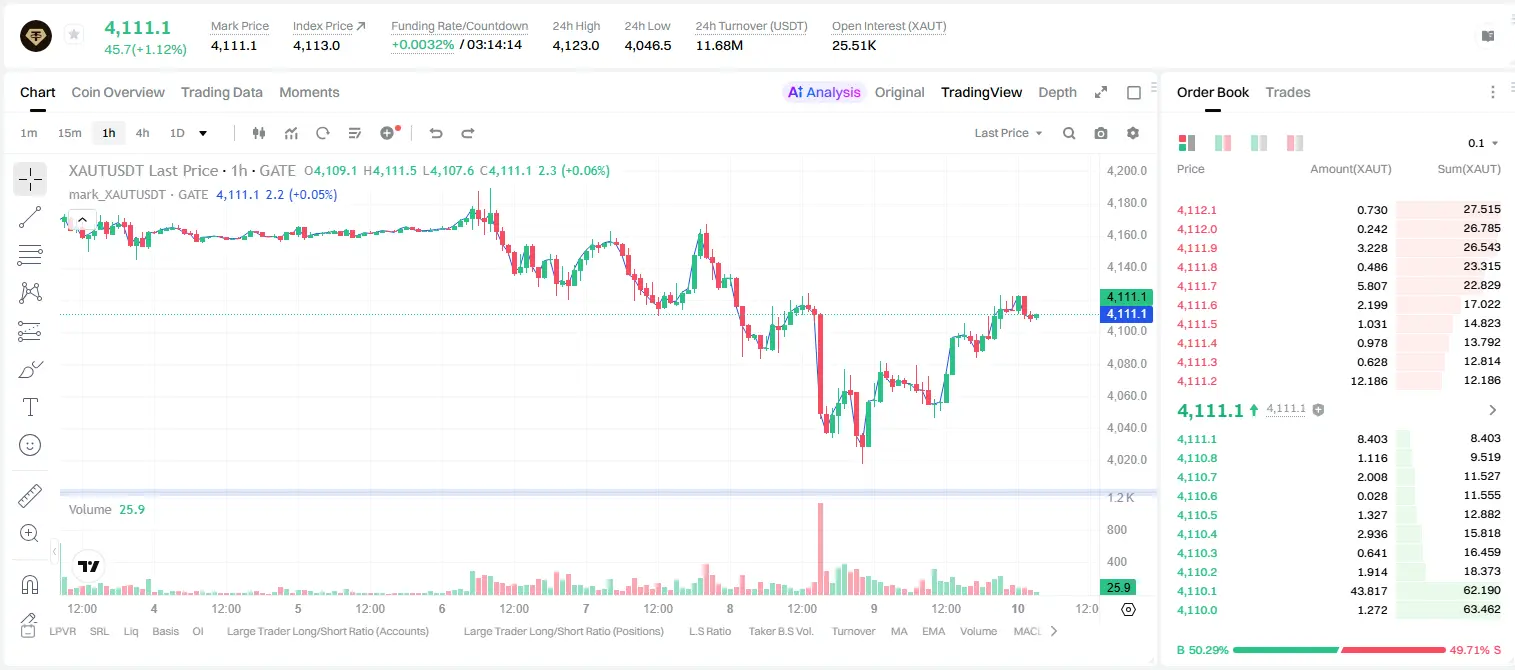1515x670 pixels.
Task: Open AI Analysis view
Action: tap(824, 92)
